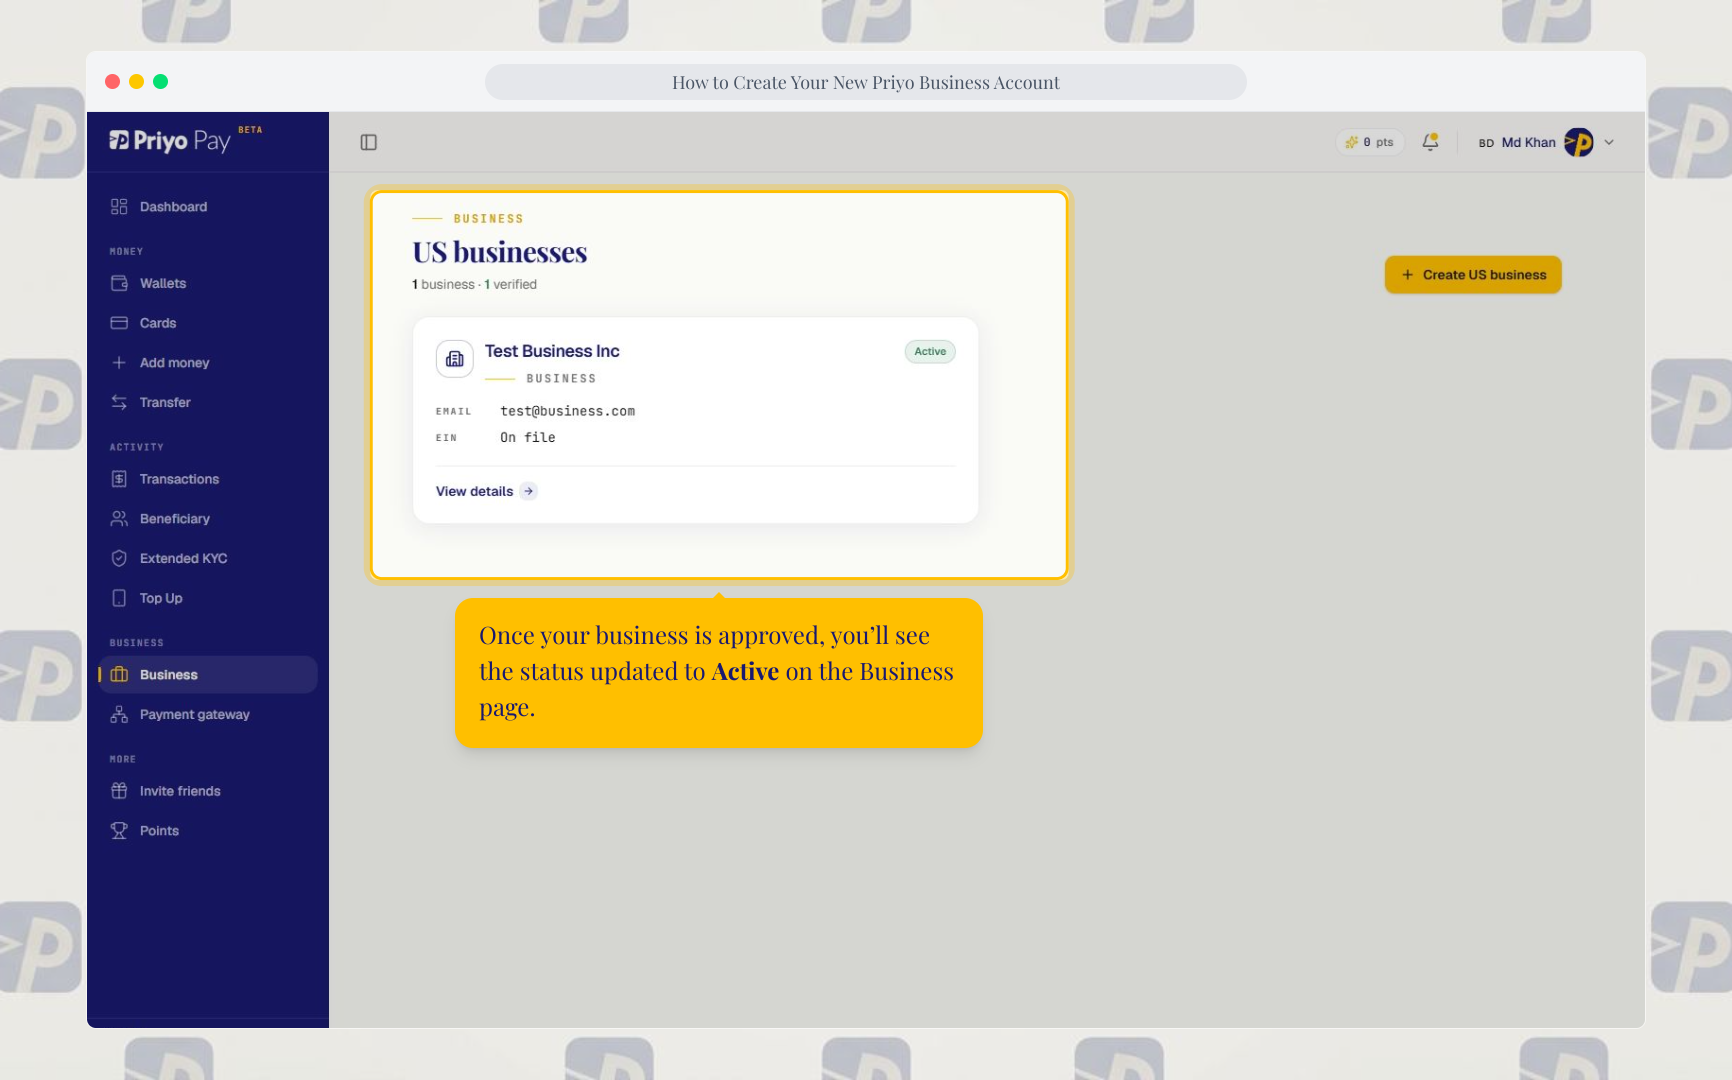This screenshot has width=1732, height=1080.
Task: Select Cards from the sidebar
Action: point(208,323)
